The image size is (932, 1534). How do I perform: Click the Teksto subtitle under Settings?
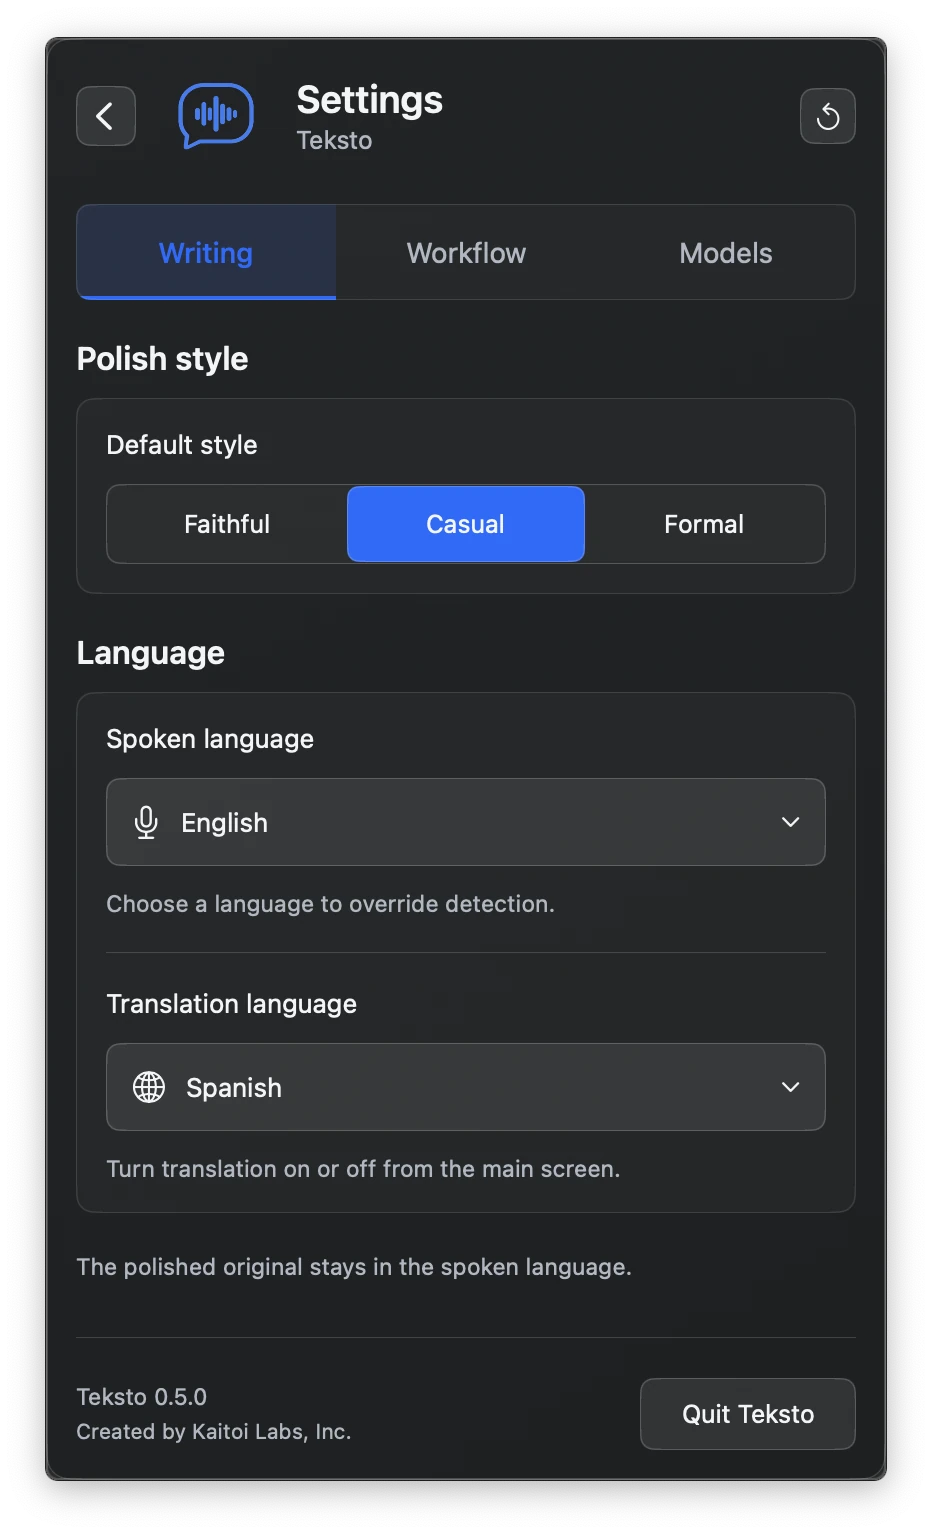(x=334, y=140)
